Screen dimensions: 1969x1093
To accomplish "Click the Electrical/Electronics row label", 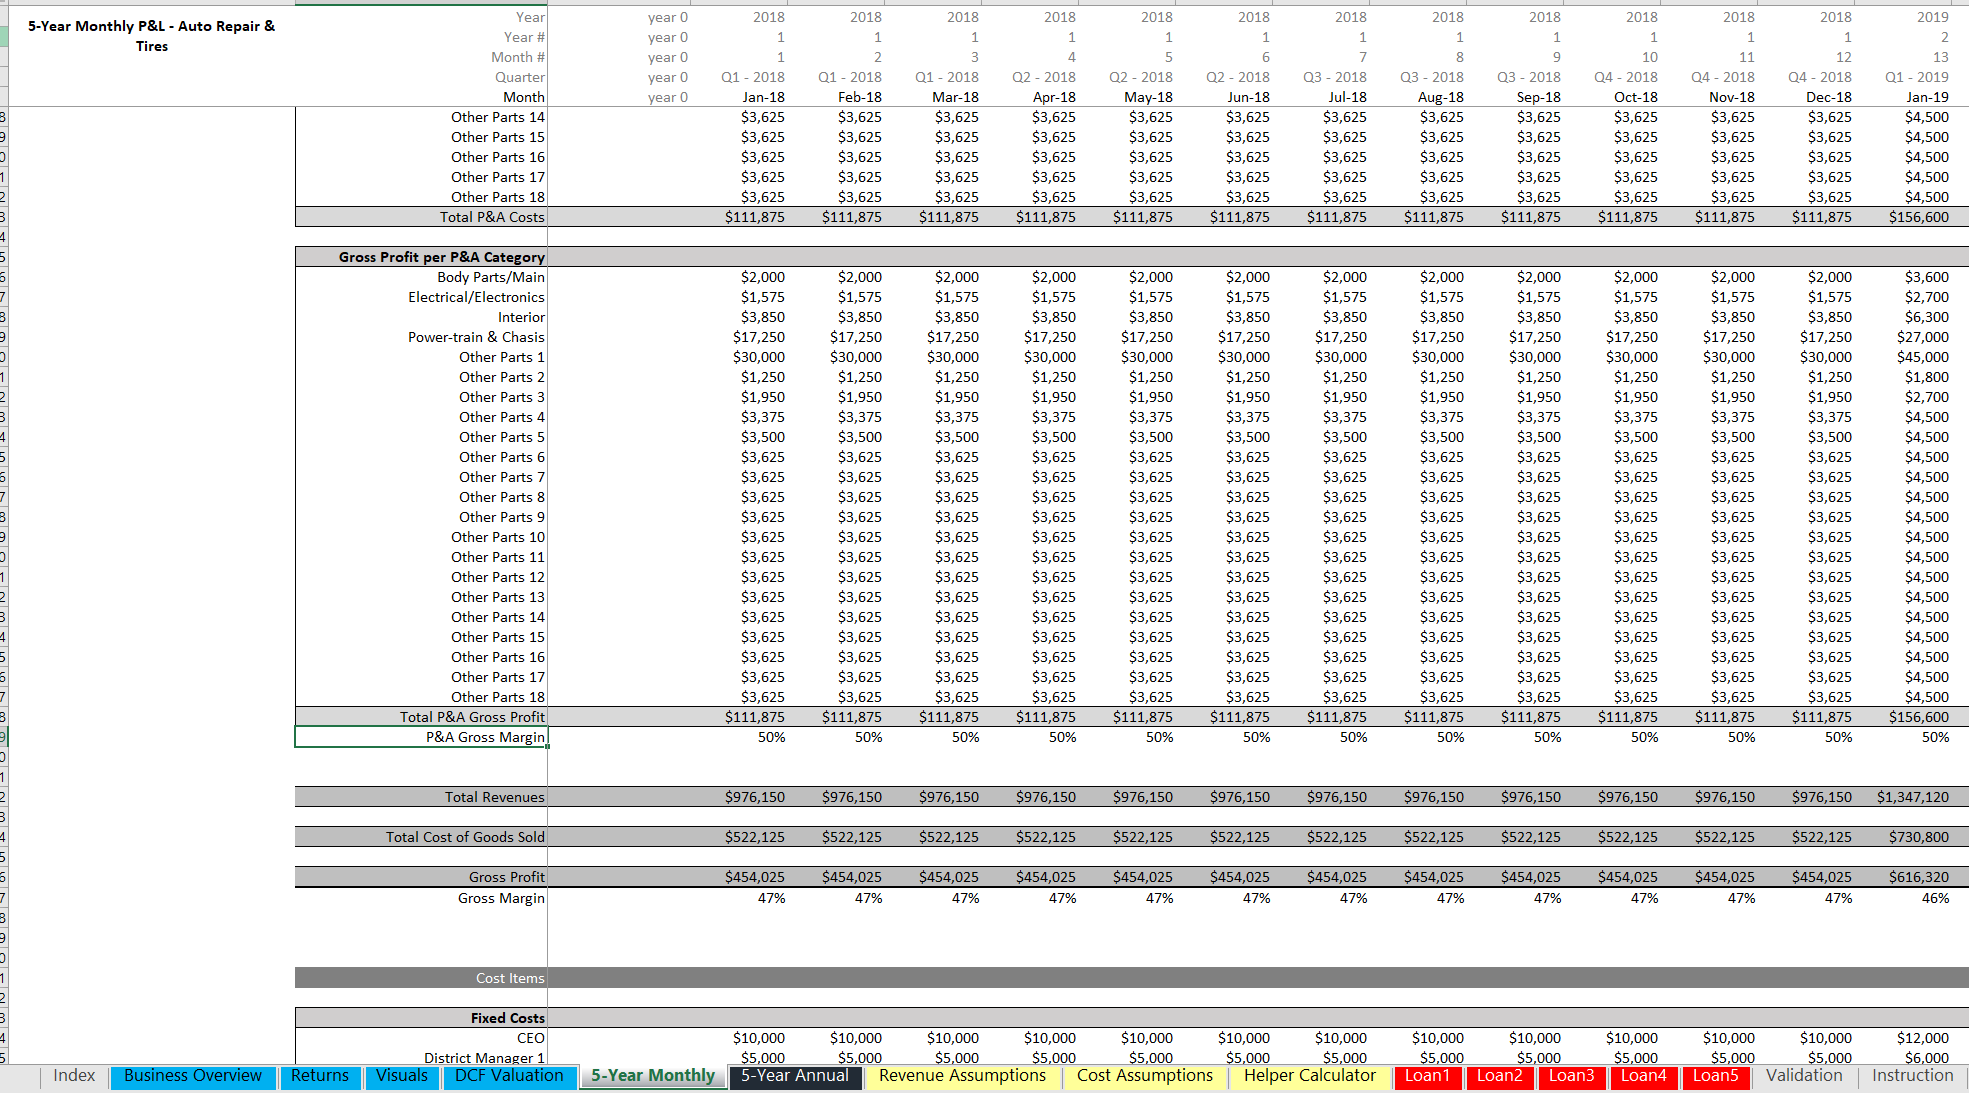I will pyautogui.click(x=476, y=297).
